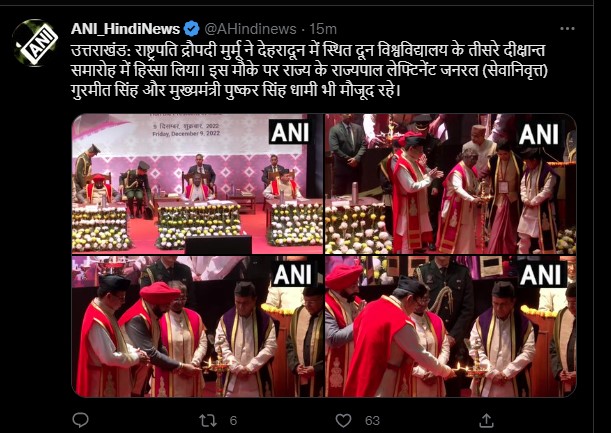Retweet using the retweet arrows icon
611x433 pixels.
208,421
